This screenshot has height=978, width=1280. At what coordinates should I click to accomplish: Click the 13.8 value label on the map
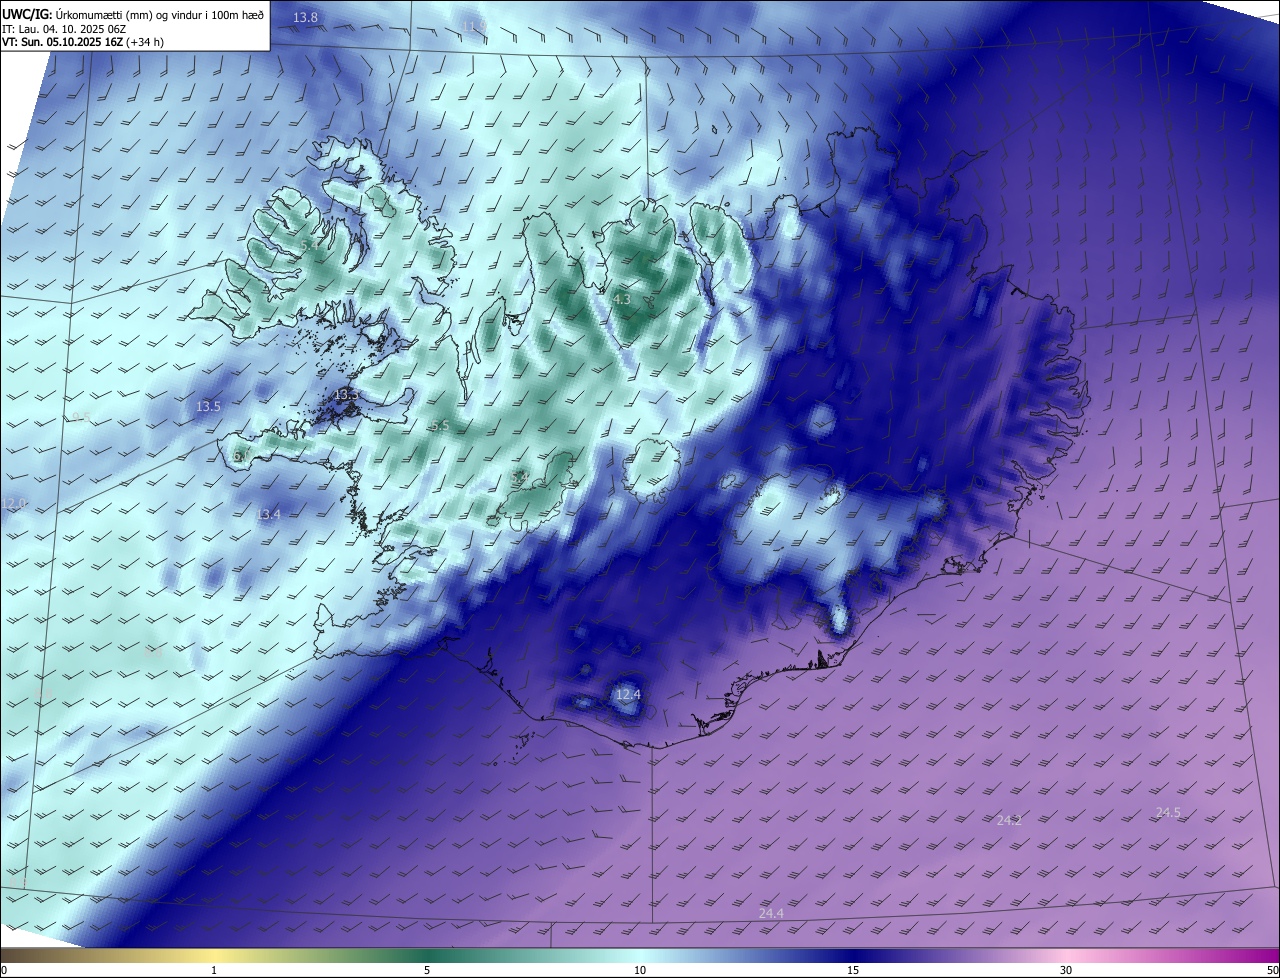tap(306, 18)
